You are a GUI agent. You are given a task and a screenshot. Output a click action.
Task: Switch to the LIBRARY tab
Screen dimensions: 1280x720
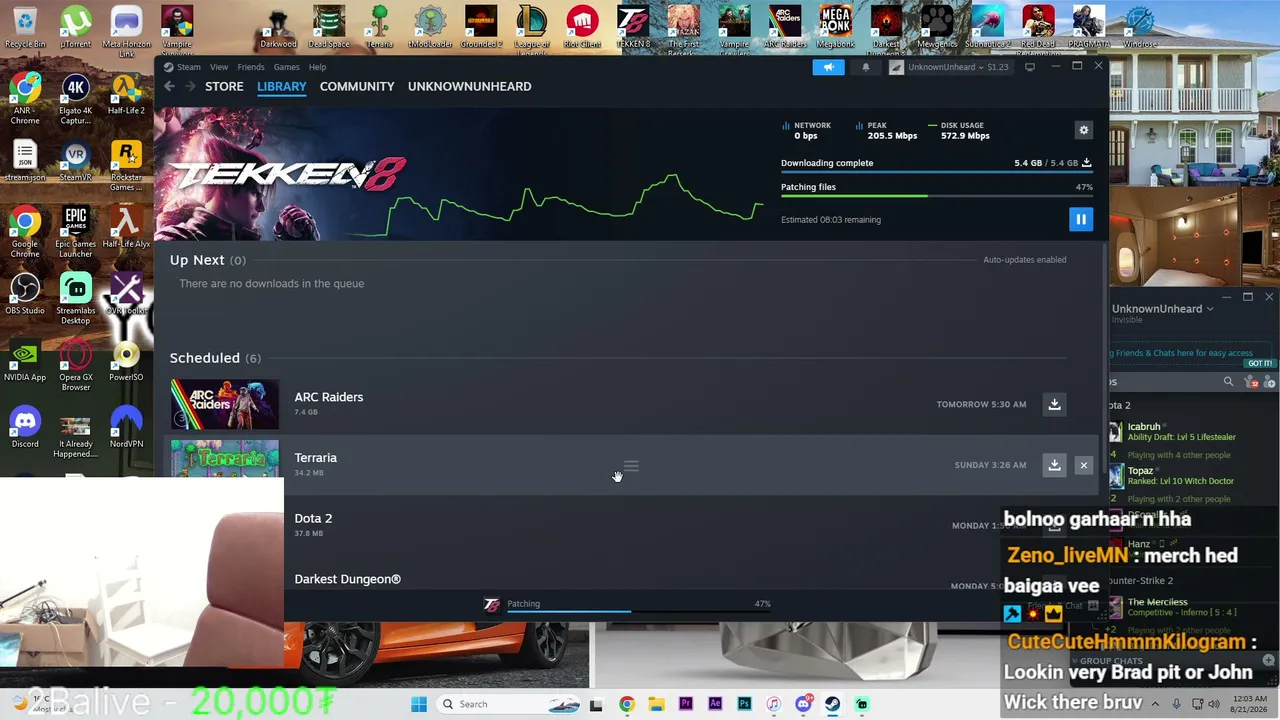click(282, 86)
